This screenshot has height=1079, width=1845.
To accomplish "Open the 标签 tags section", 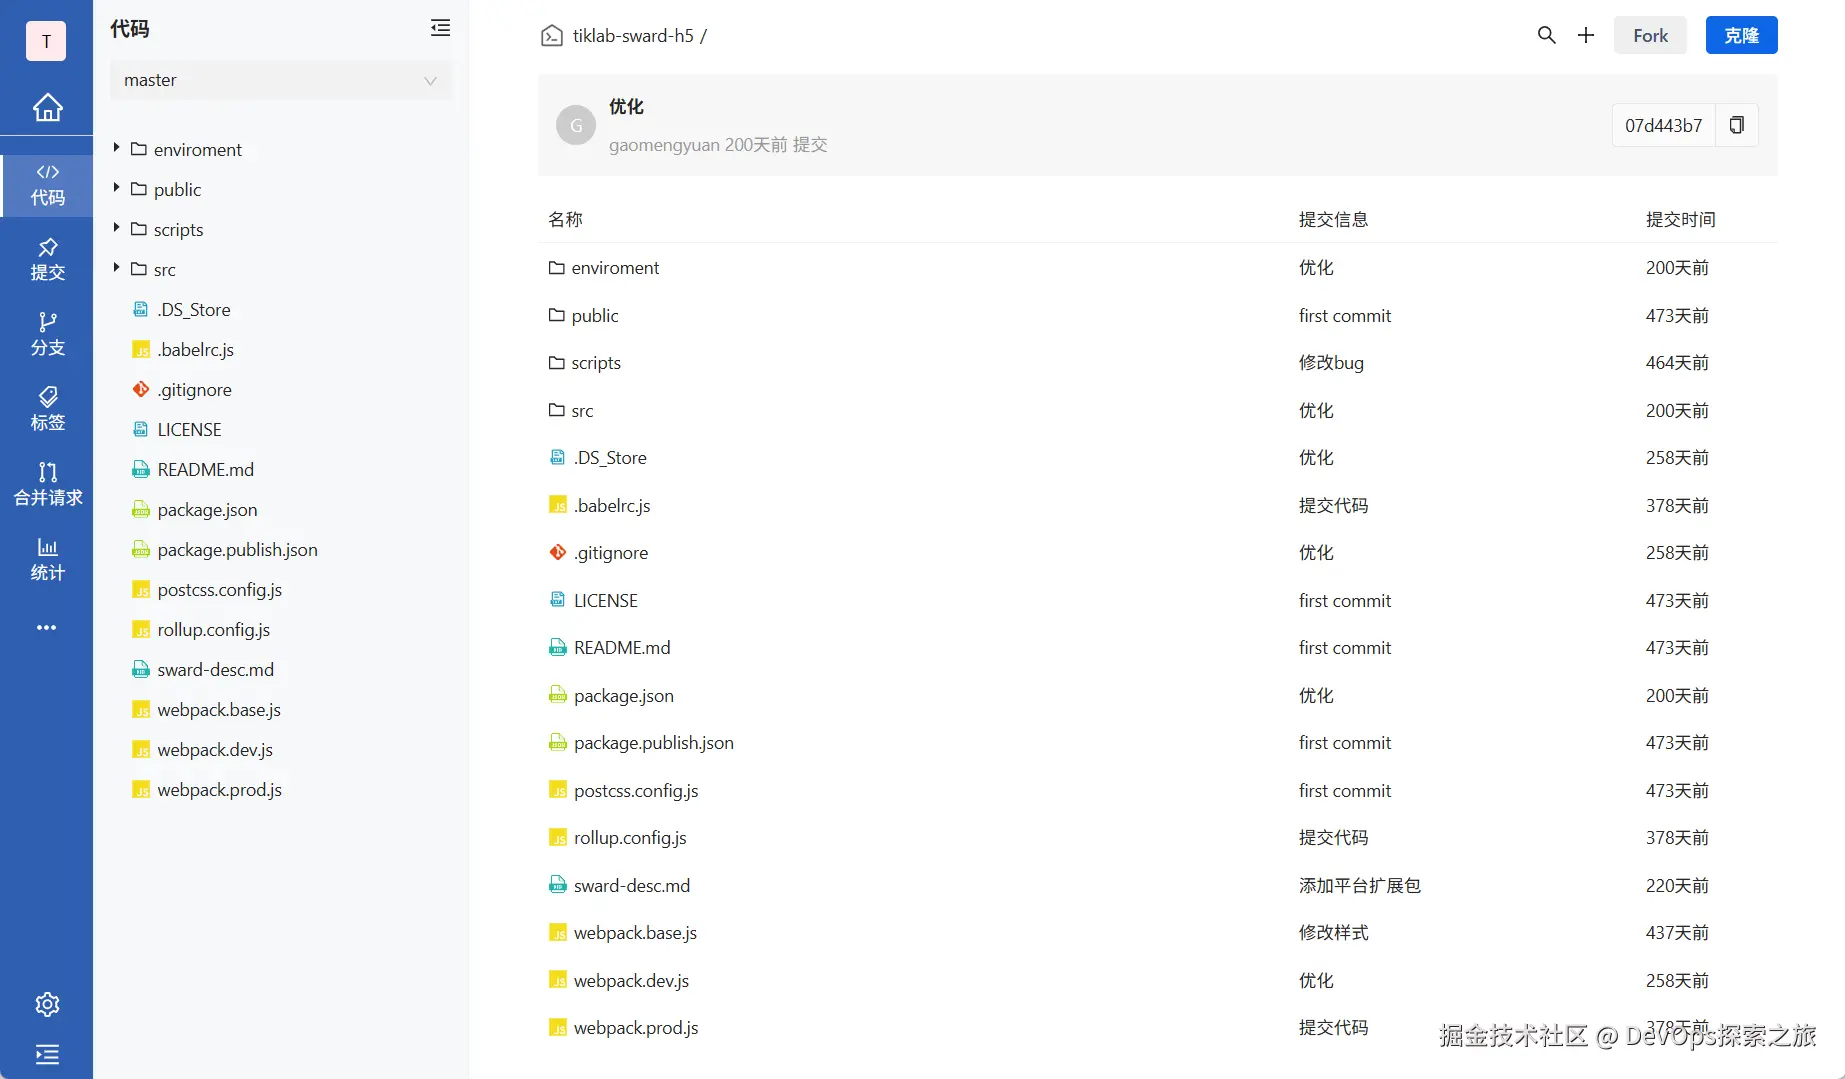I will click(x=47, y=409).
